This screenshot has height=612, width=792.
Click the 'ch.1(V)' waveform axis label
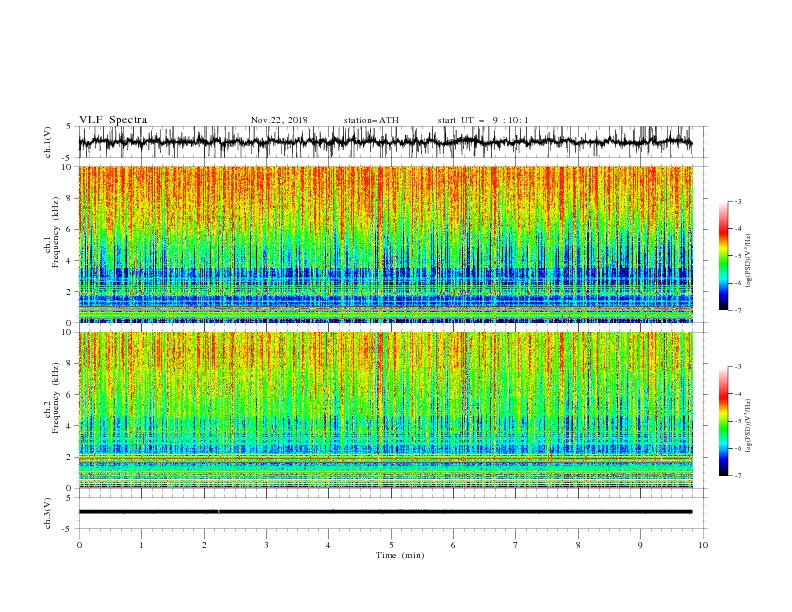[48, 142]
